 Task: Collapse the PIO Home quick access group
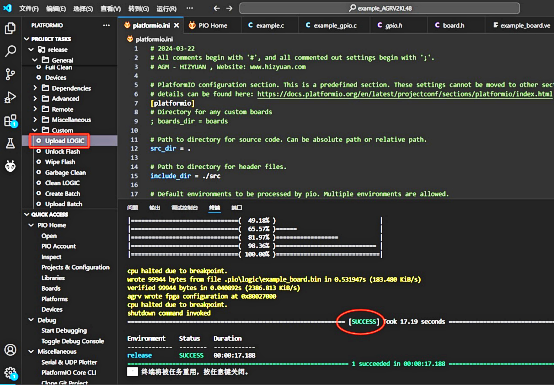click(x=31, y=225)
